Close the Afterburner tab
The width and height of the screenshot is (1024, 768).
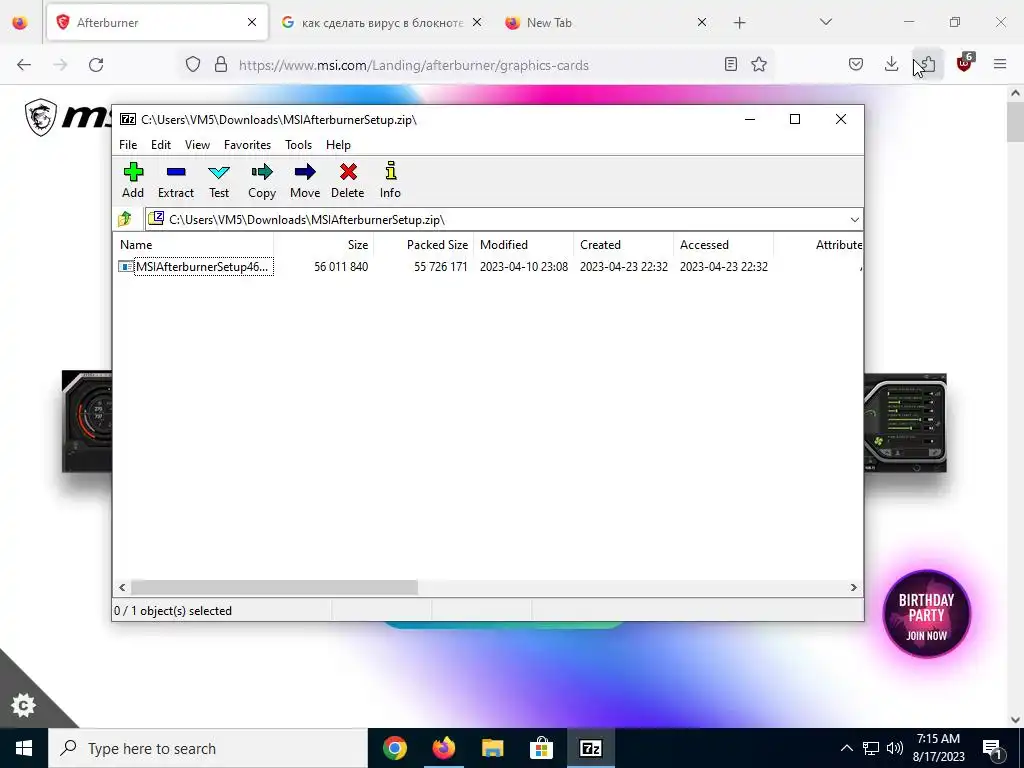tap(252, 22)
